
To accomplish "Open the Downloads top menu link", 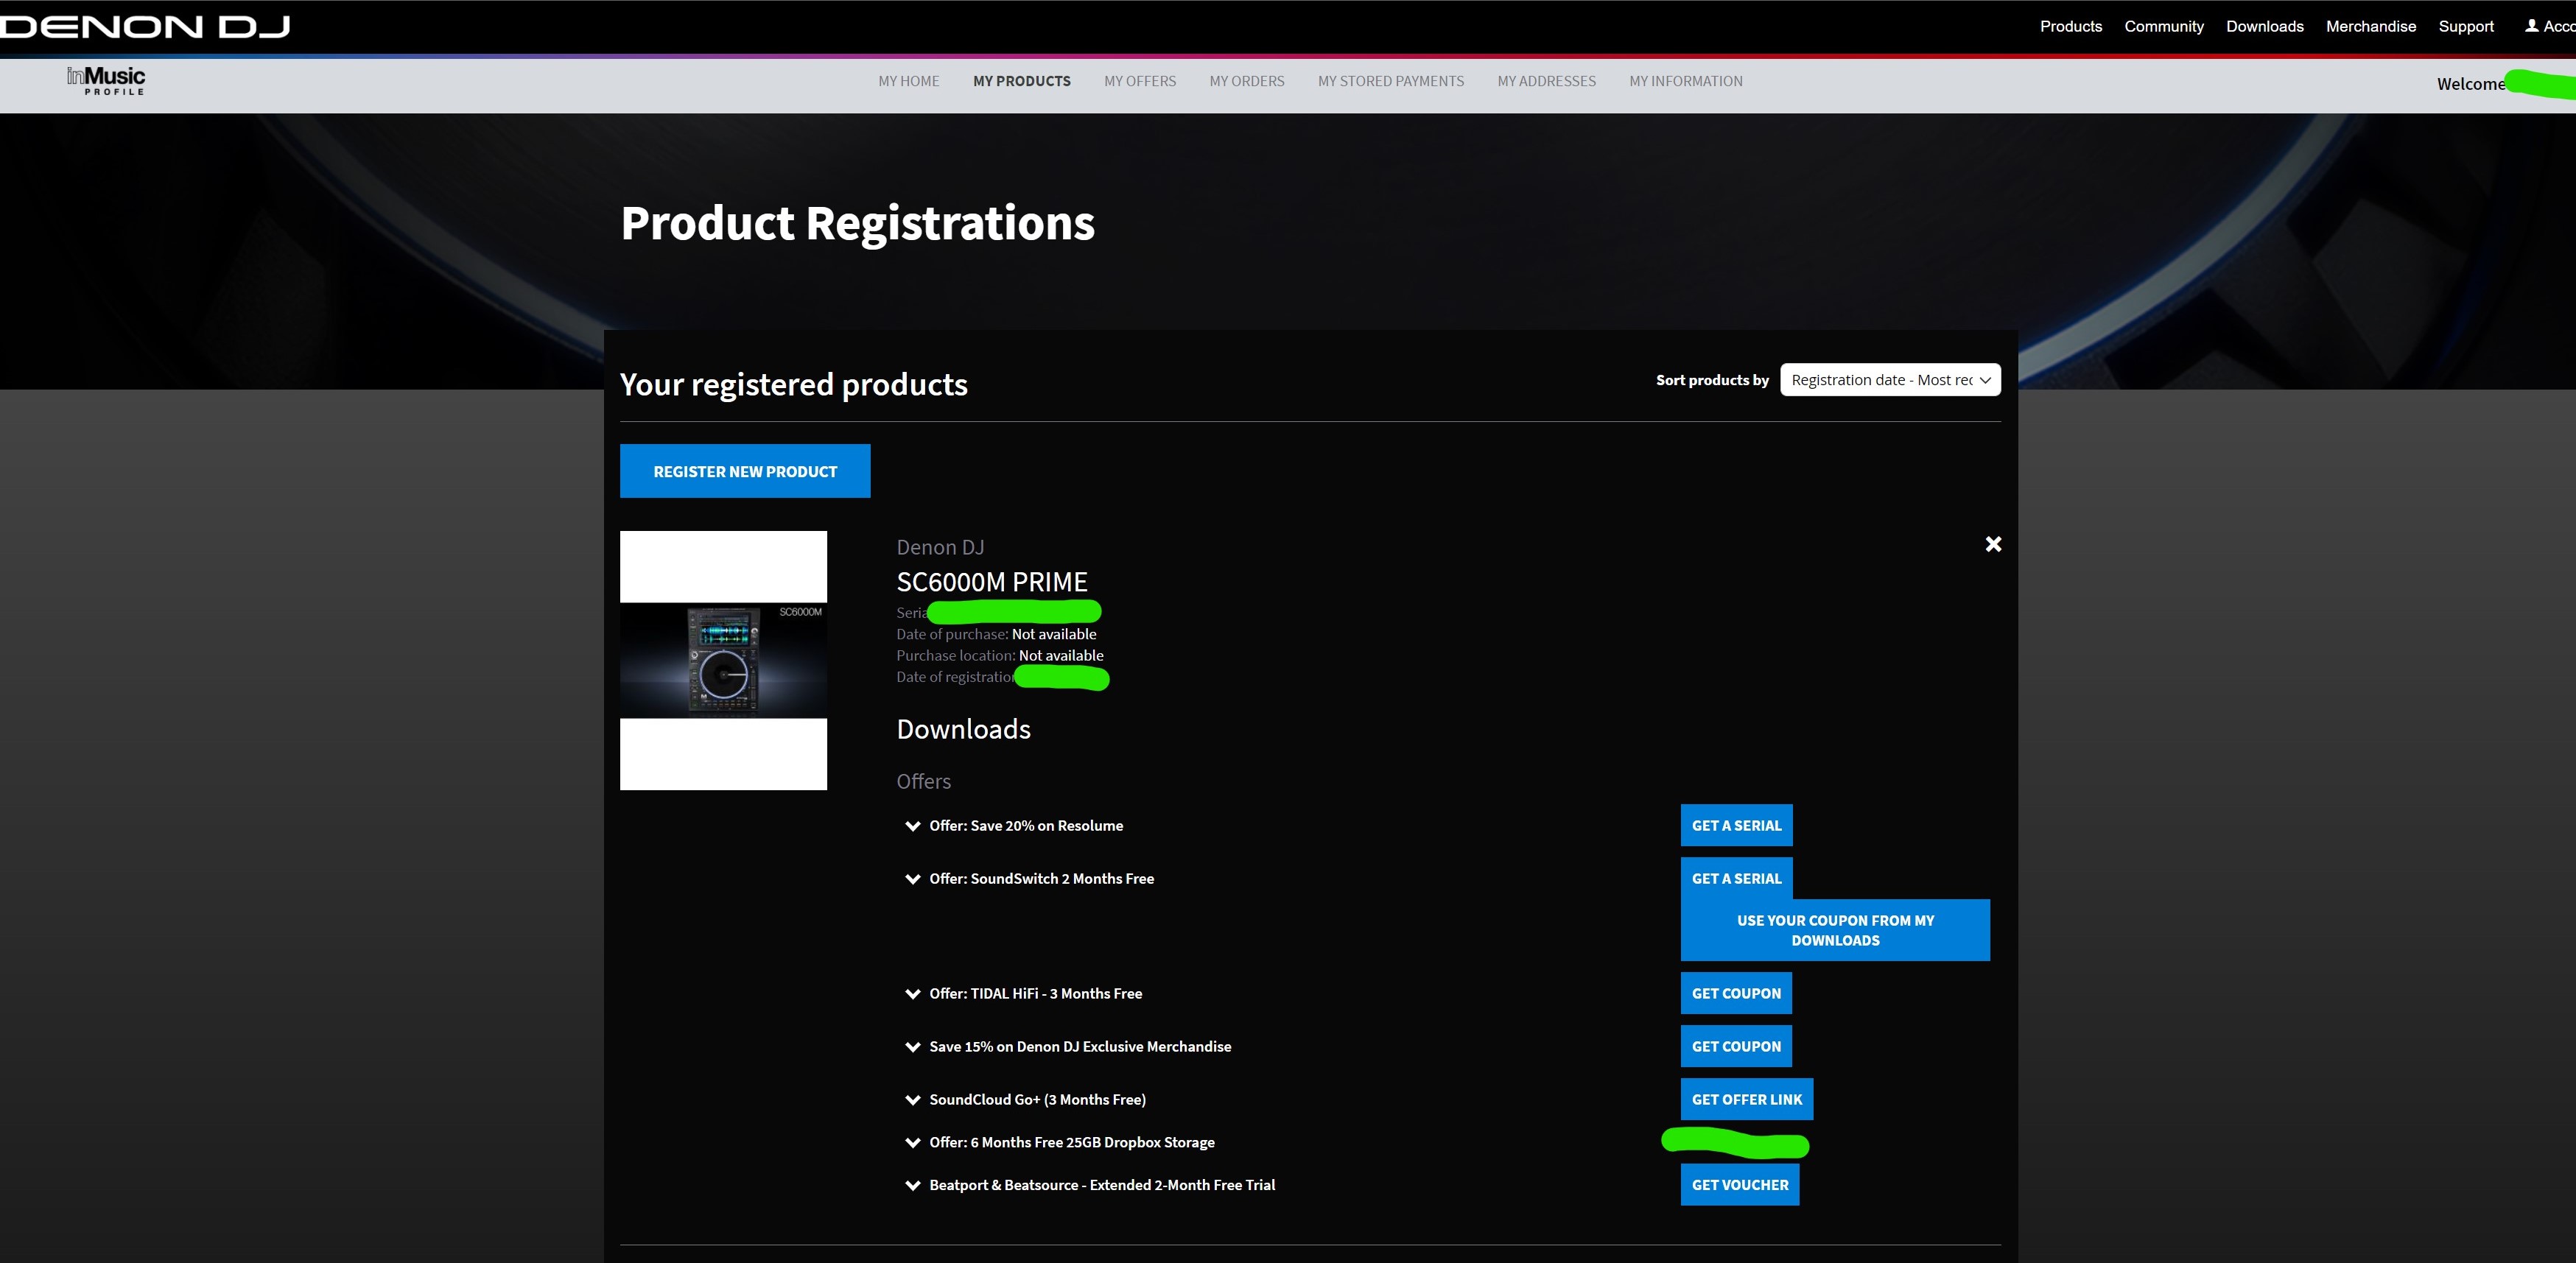I will [x=2264, y=27].
